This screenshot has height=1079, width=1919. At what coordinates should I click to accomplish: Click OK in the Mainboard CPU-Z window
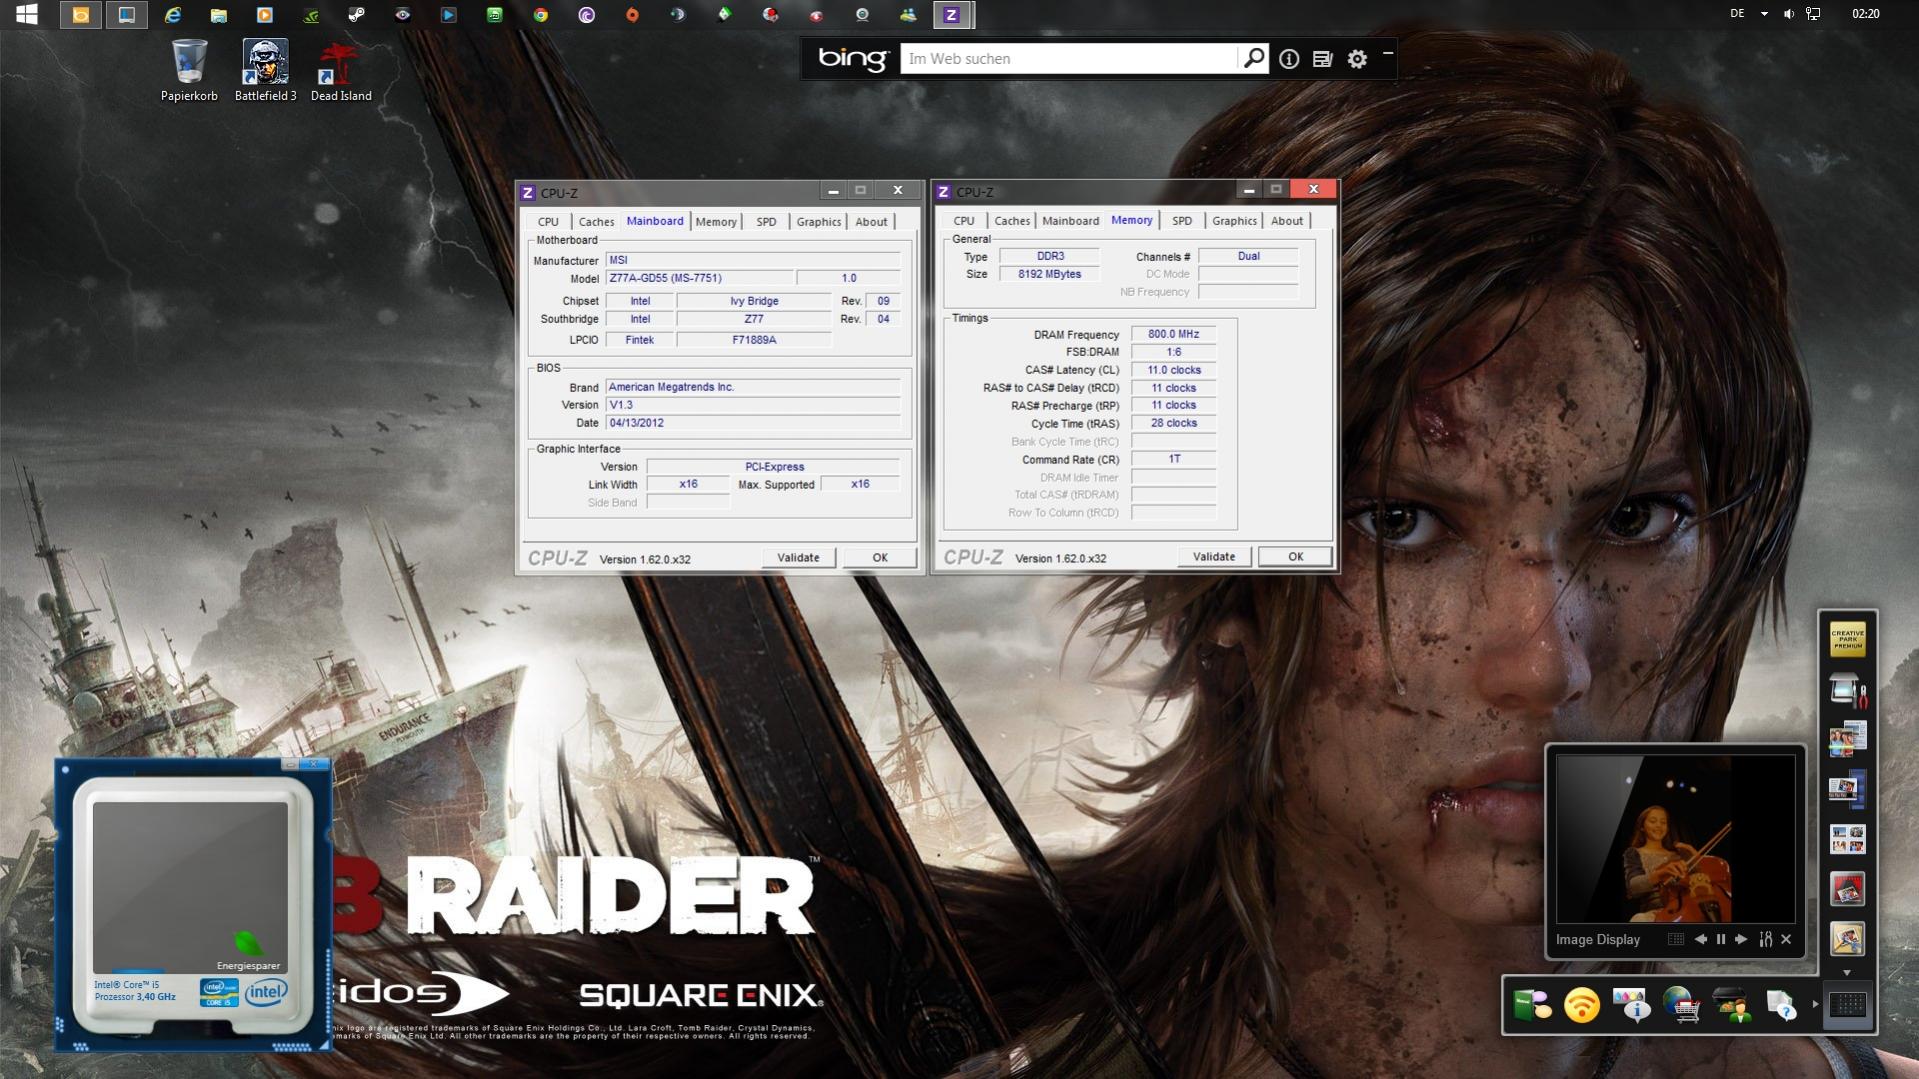click(880, 558)
